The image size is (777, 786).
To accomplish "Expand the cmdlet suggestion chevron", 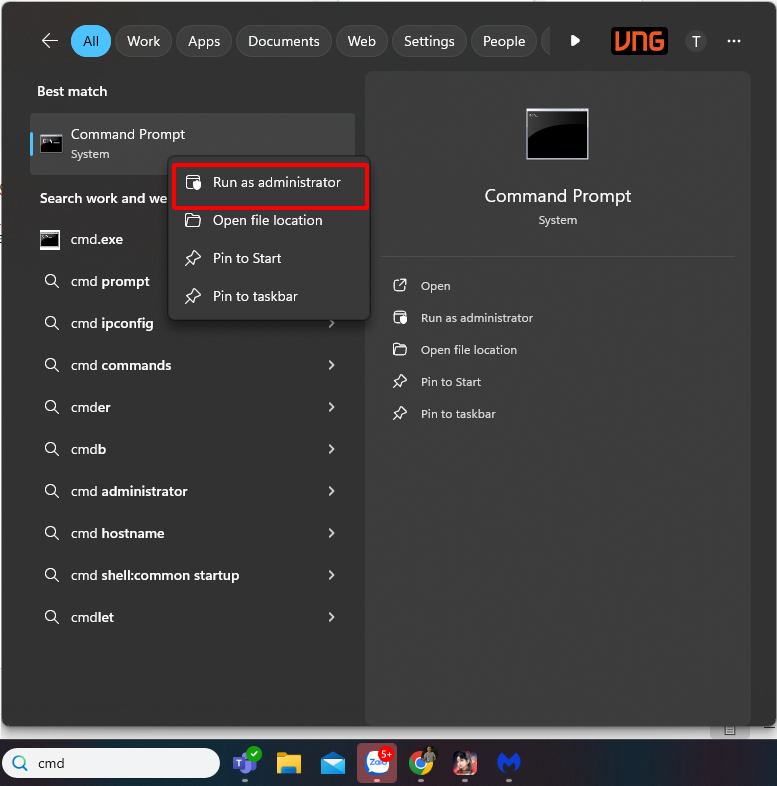I will [331, 618].
